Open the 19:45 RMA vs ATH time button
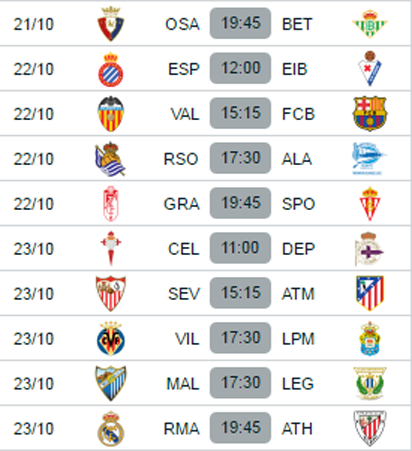The image size is (412, 451). point(240,428)
